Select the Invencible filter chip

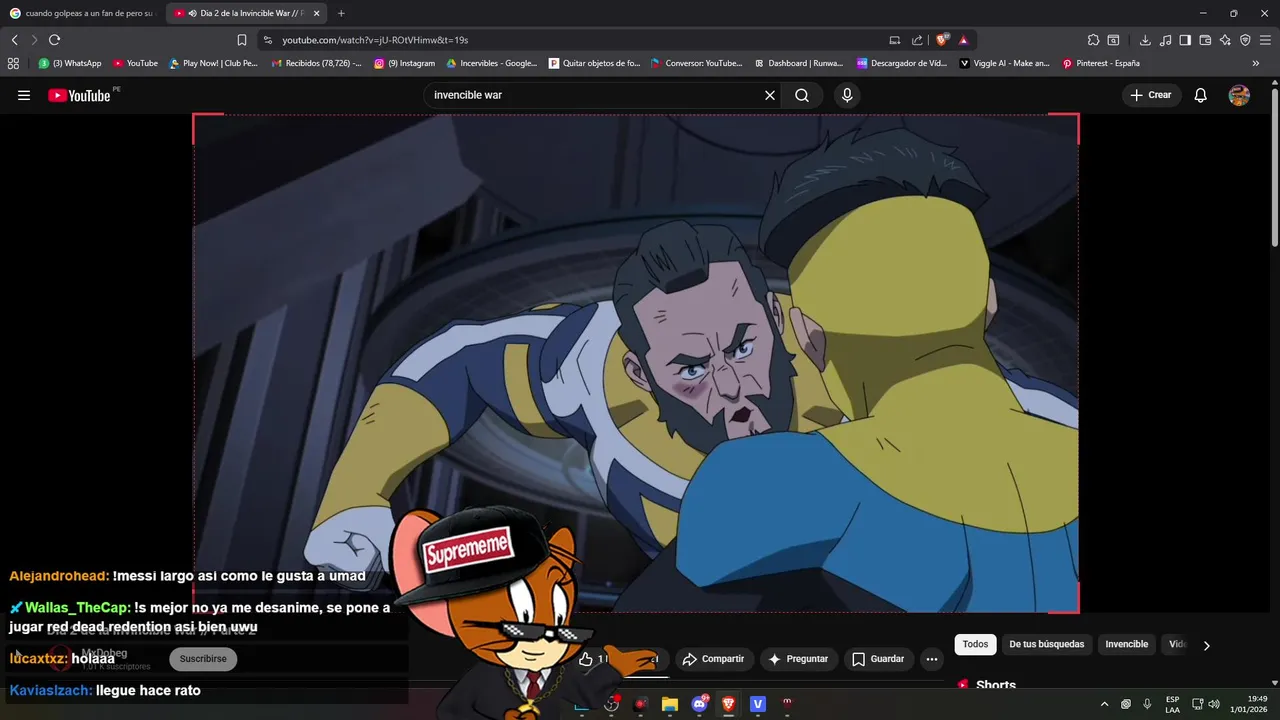coord(1126,645)
